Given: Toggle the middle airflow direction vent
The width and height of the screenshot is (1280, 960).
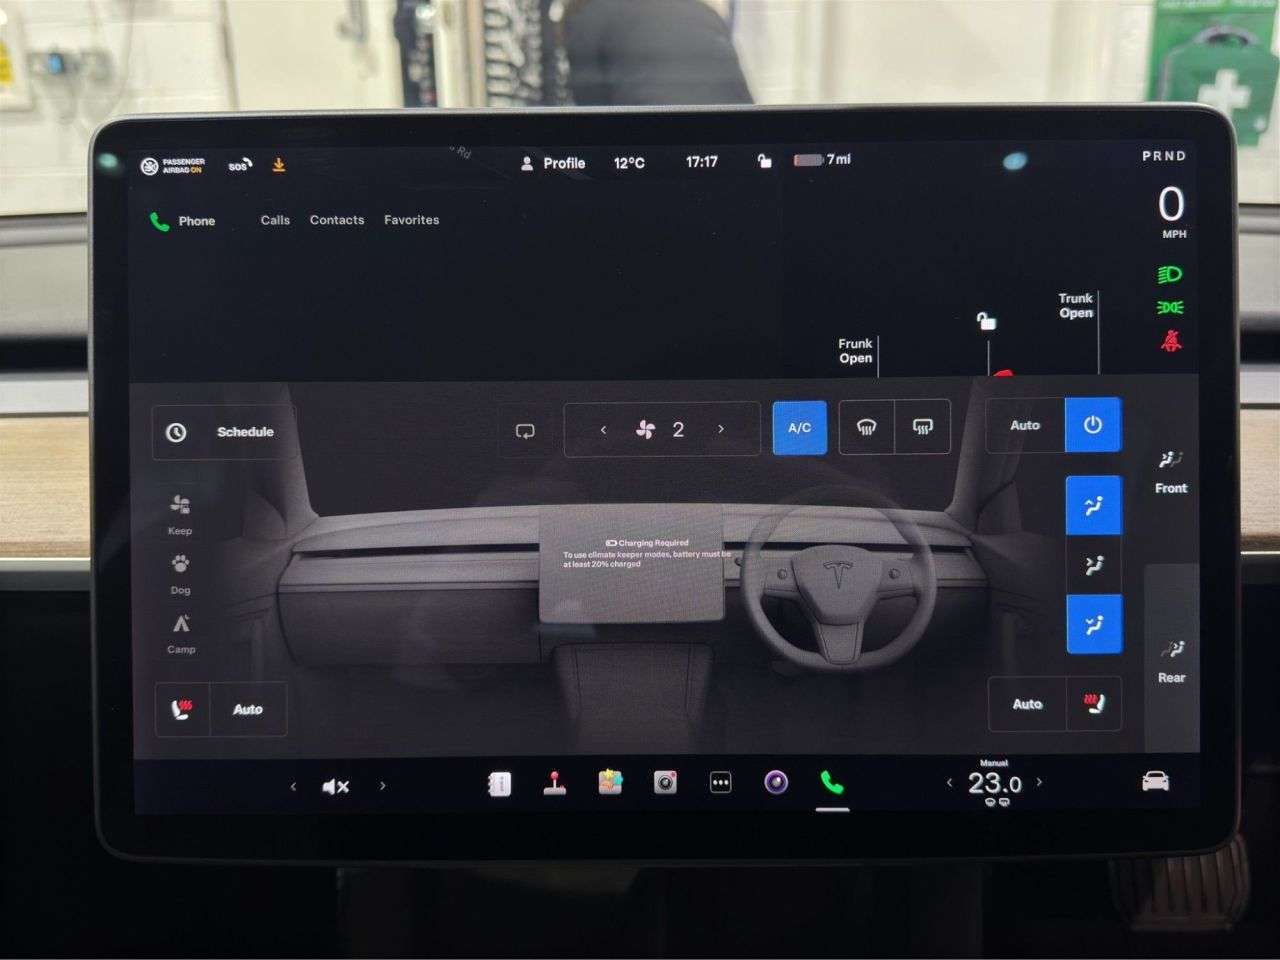Looking at the screenshot, I should point(1093,565).
